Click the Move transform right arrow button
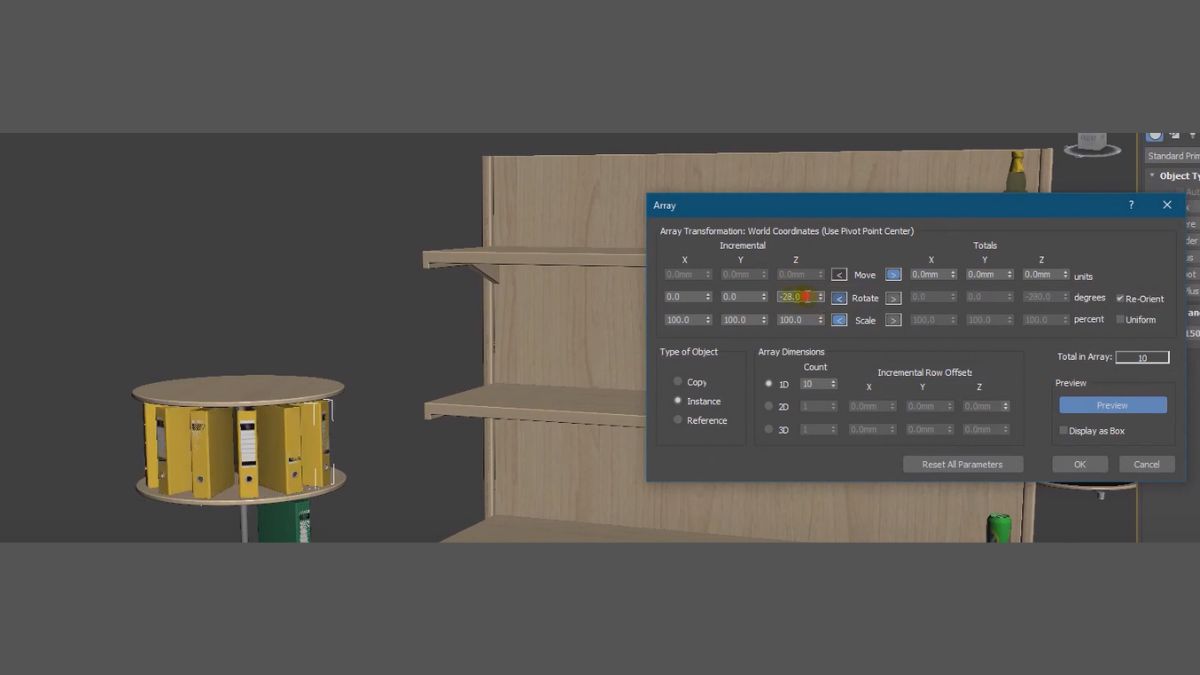The height and width of the screenshot is (675, 1200). click(x=893, y=274)
